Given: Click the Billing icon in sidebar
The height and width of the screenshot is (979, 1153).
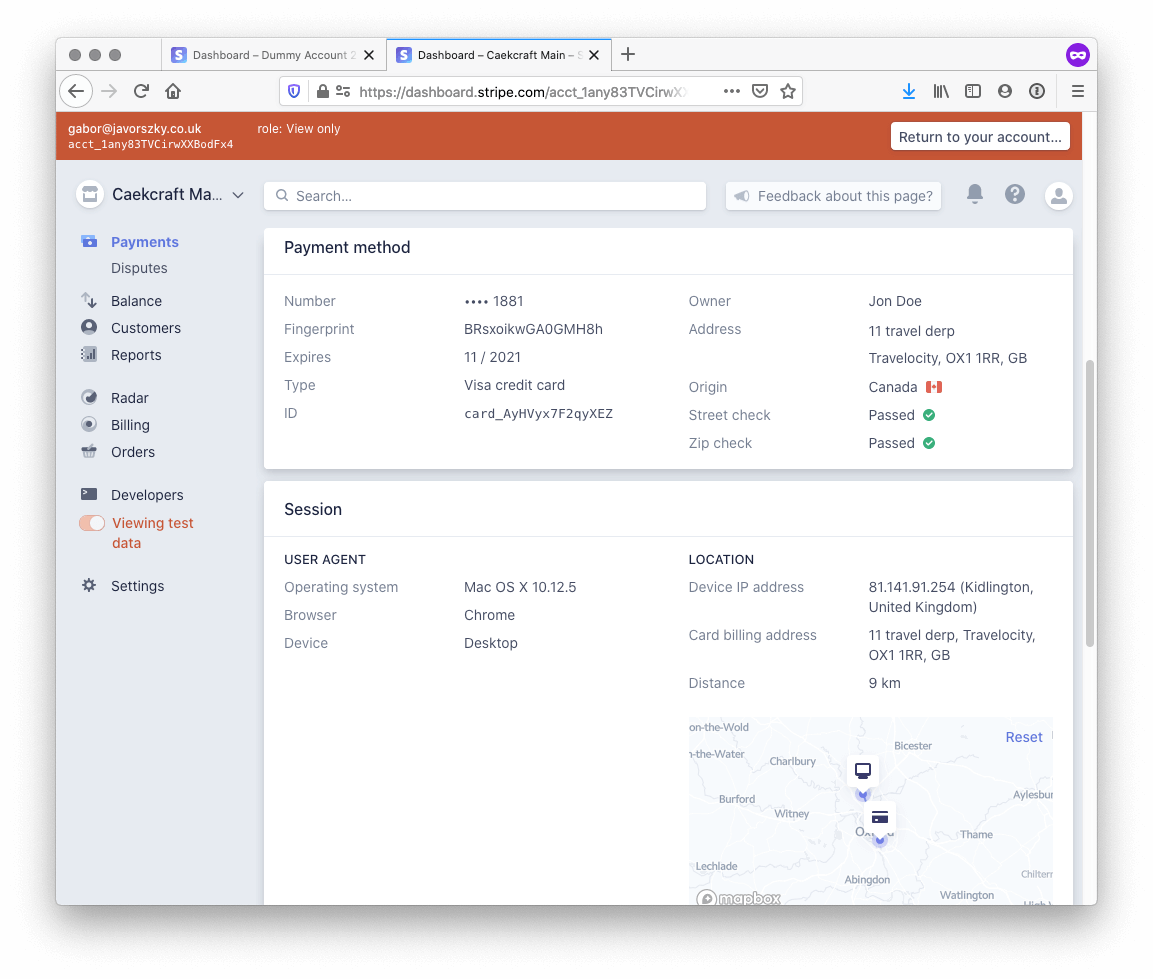Looking at the screenshot, I should 89,424.
